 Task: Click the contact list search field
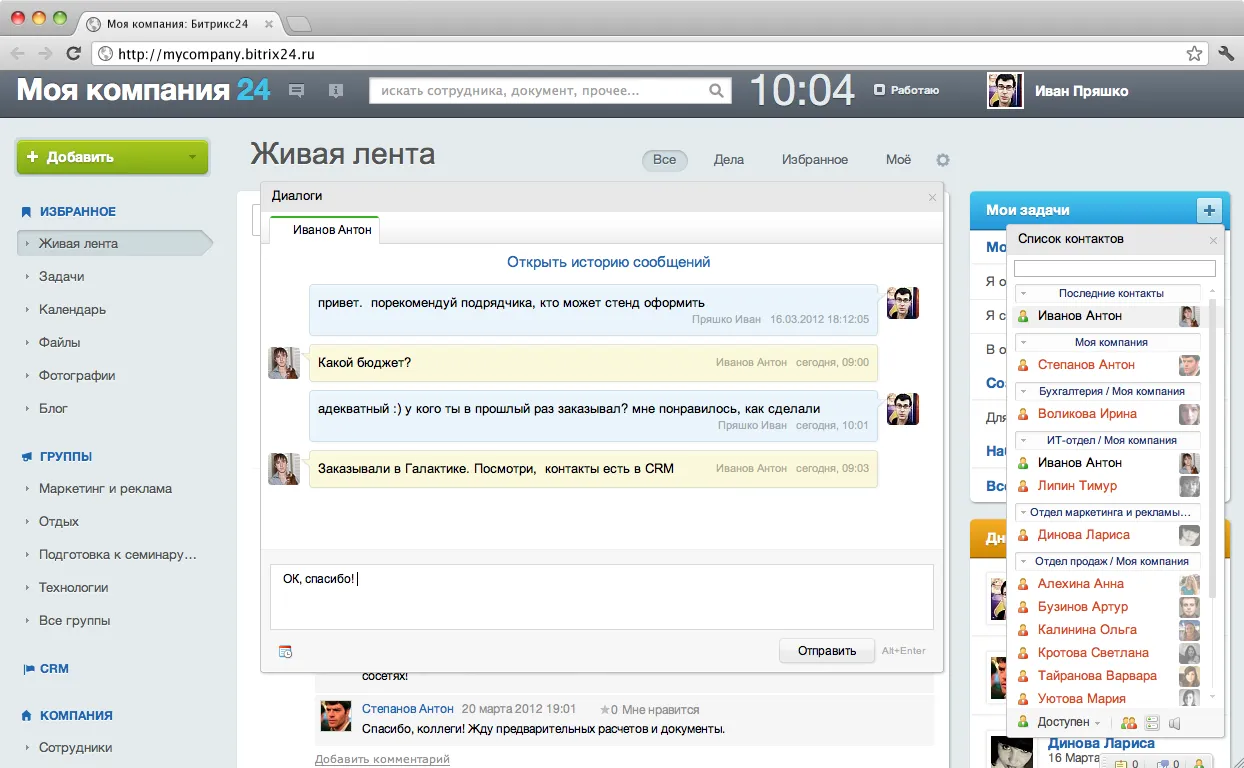(1114, 269)
